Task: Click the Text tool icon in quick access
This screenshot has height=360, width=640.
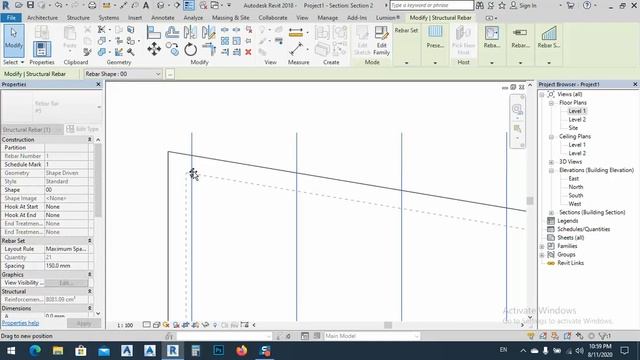Action: (145, 5)
